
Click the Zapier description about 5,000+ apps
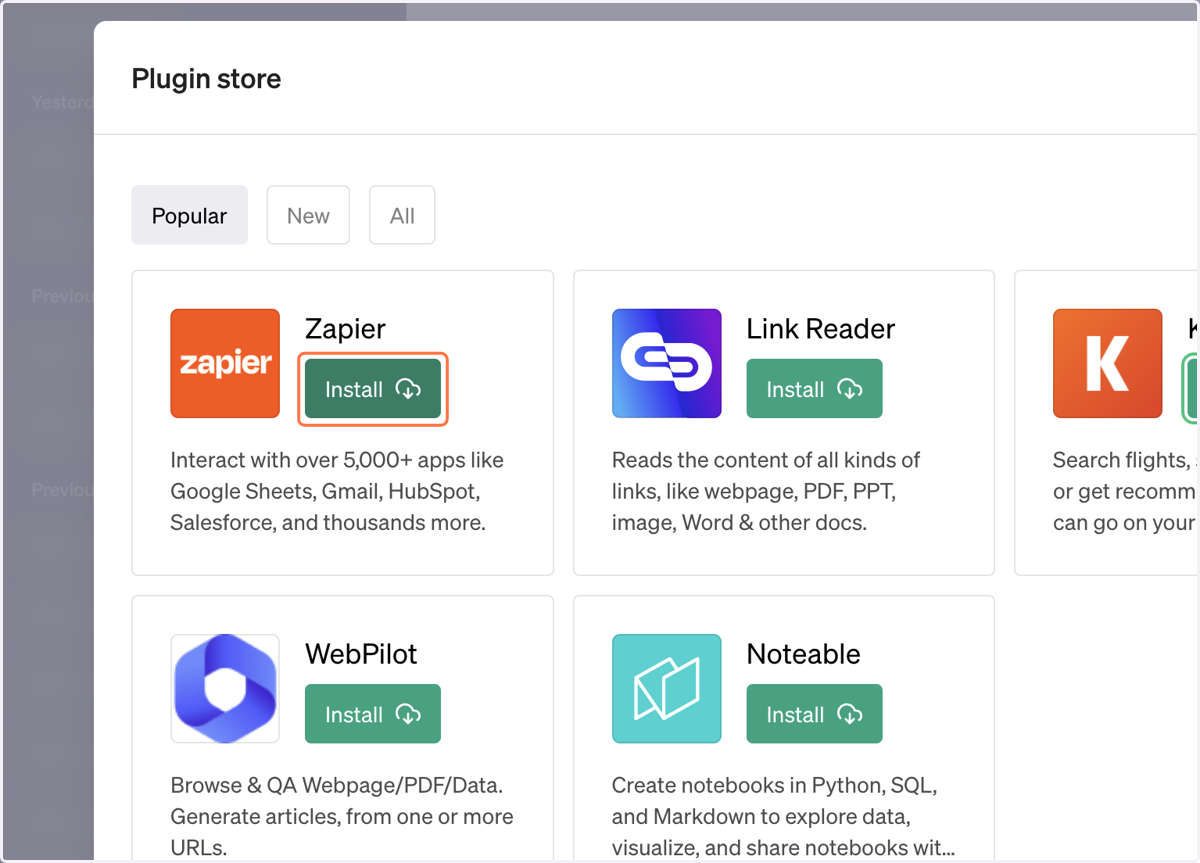338,491
